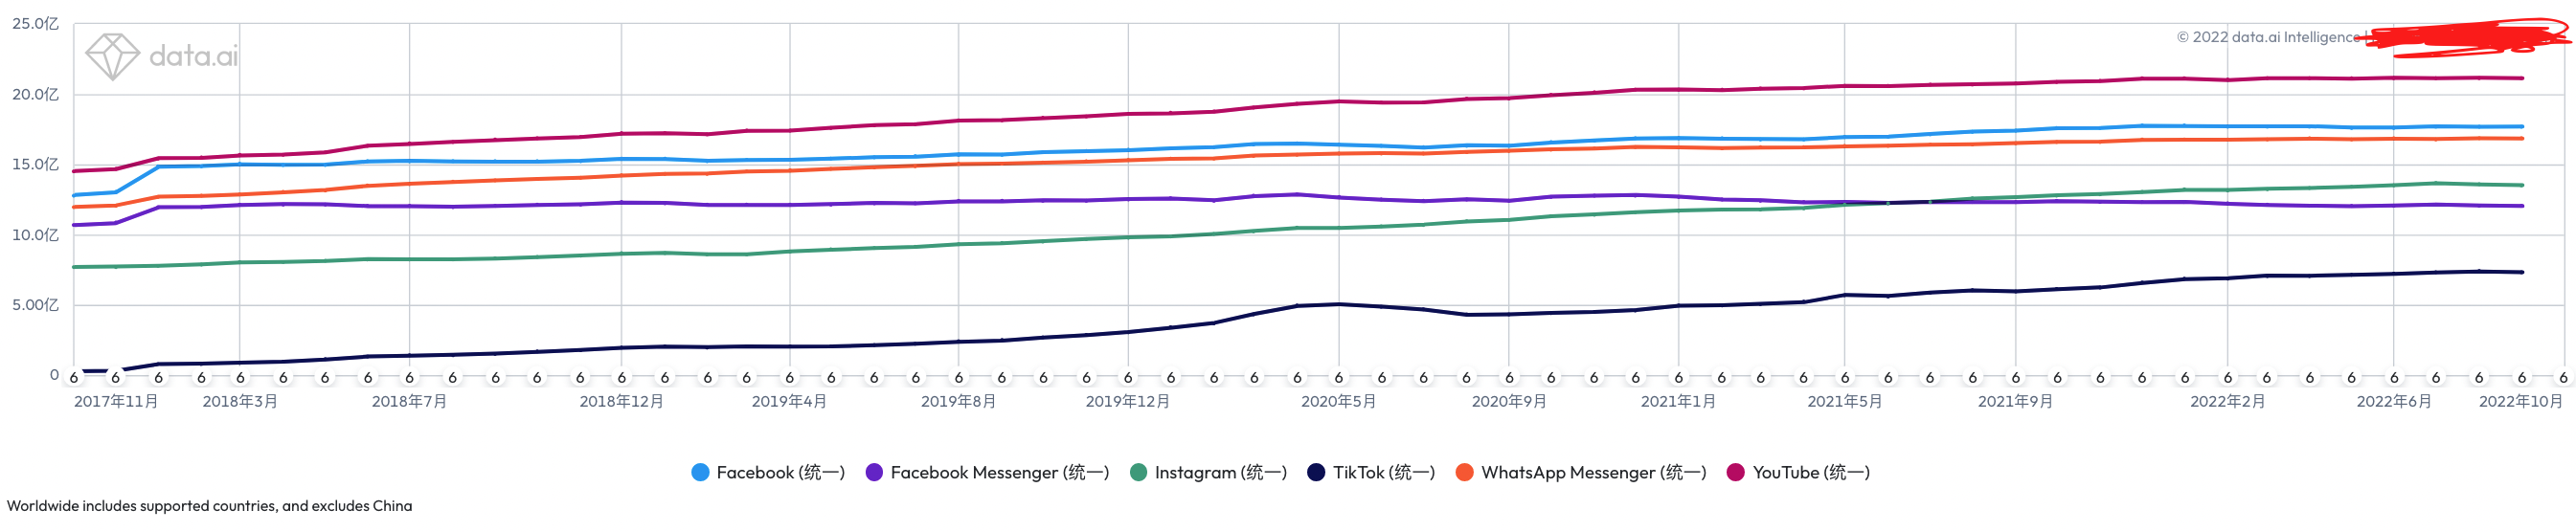Click the 10.0亿 y-axis label
The image size is (2576, 532).
(35, 235)
